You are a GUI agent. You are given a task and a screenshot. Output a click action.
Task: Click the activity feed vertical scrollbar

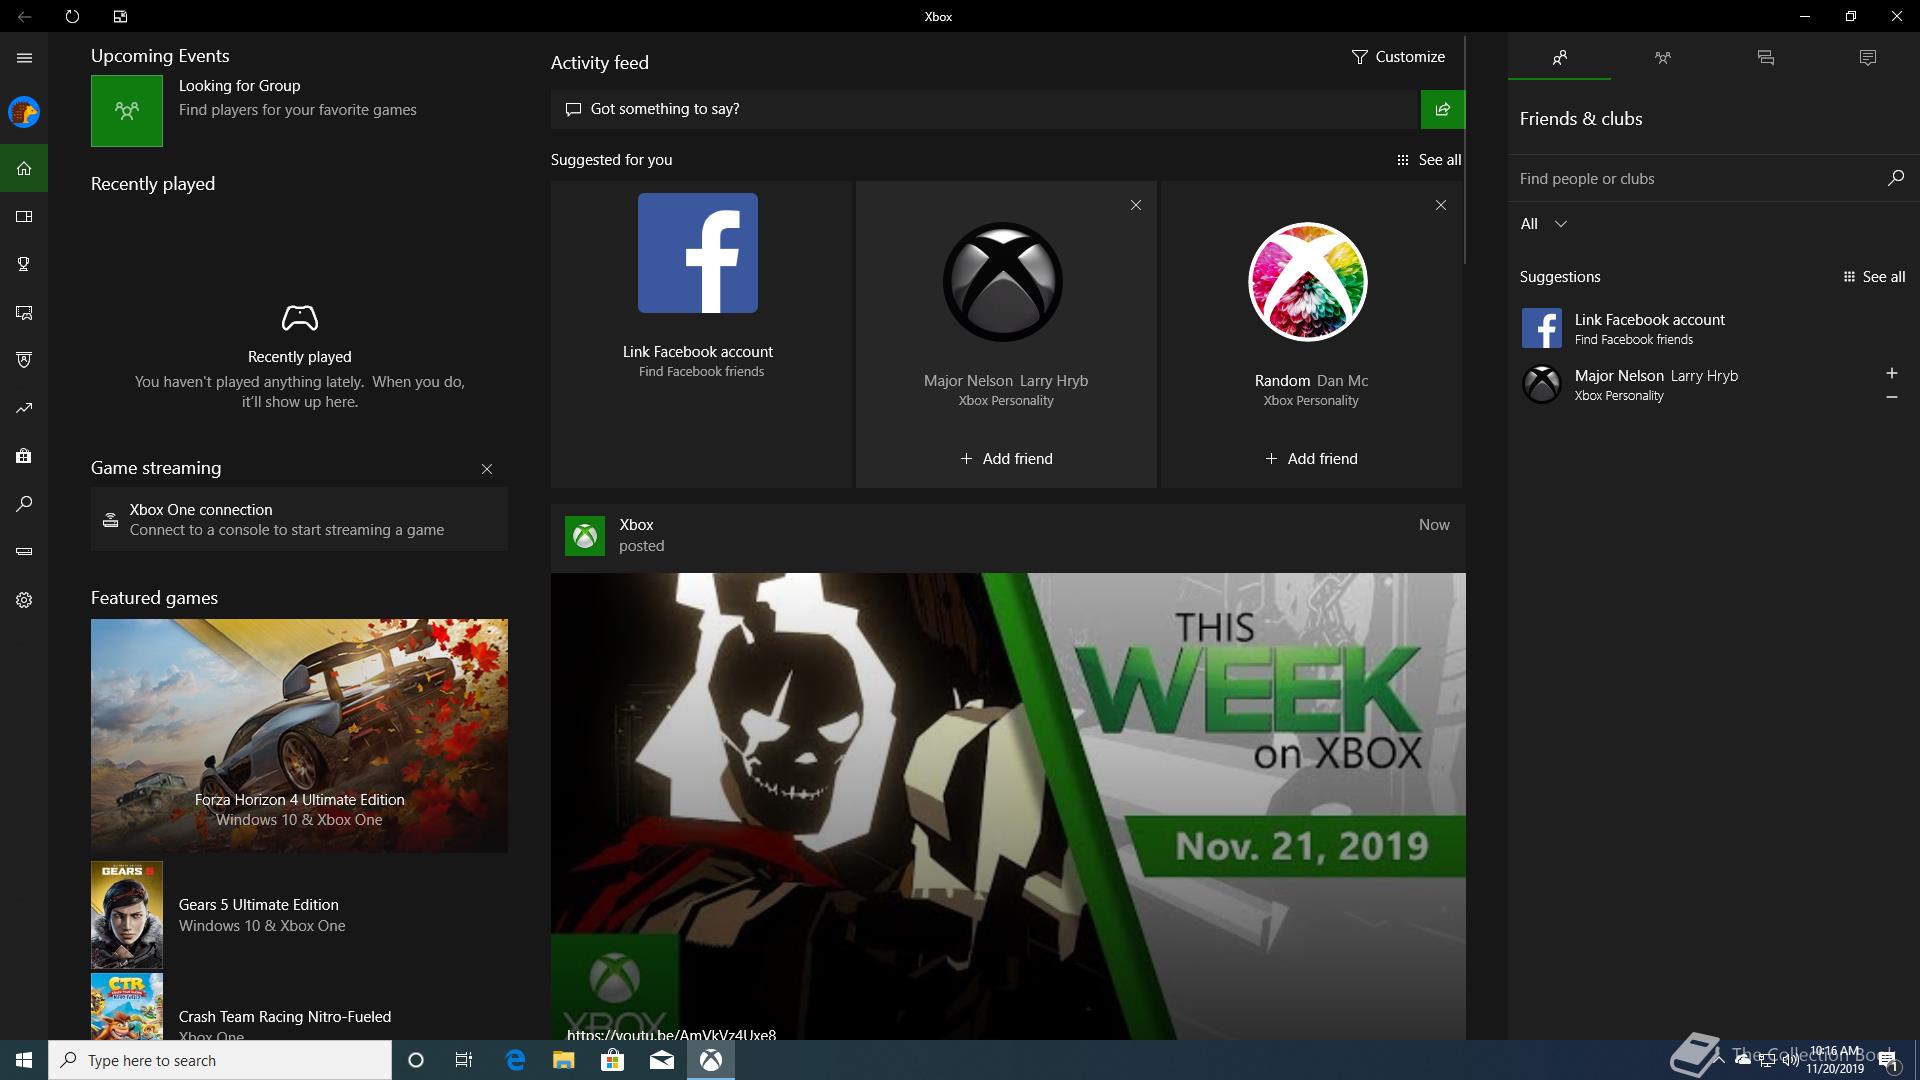click(x=1465, y=150)
